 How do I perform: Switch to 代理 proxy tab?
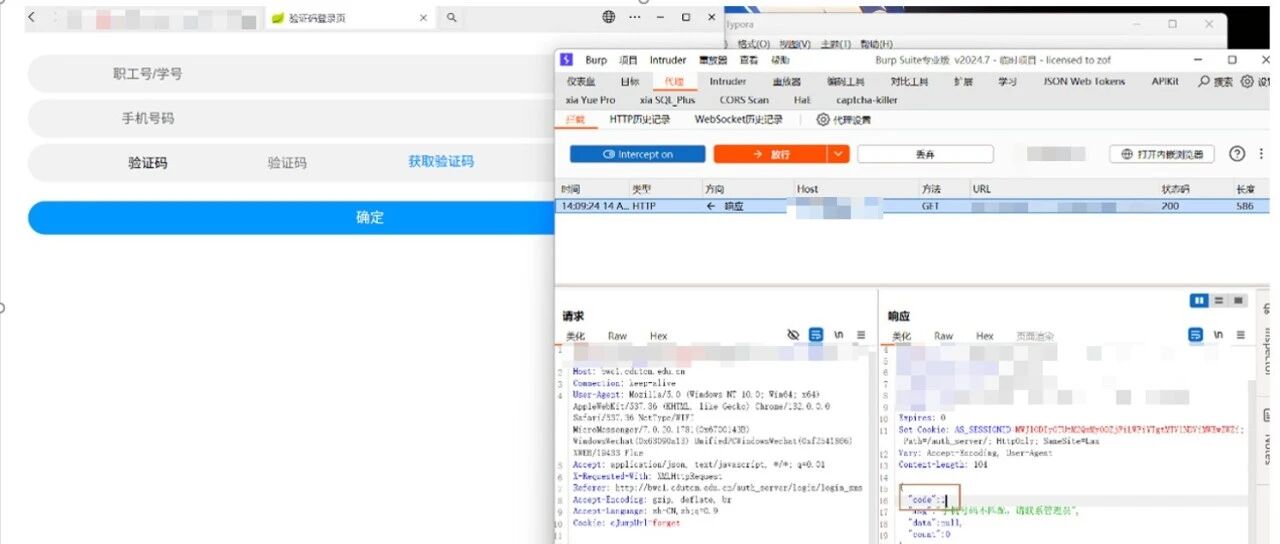point(675,82)
